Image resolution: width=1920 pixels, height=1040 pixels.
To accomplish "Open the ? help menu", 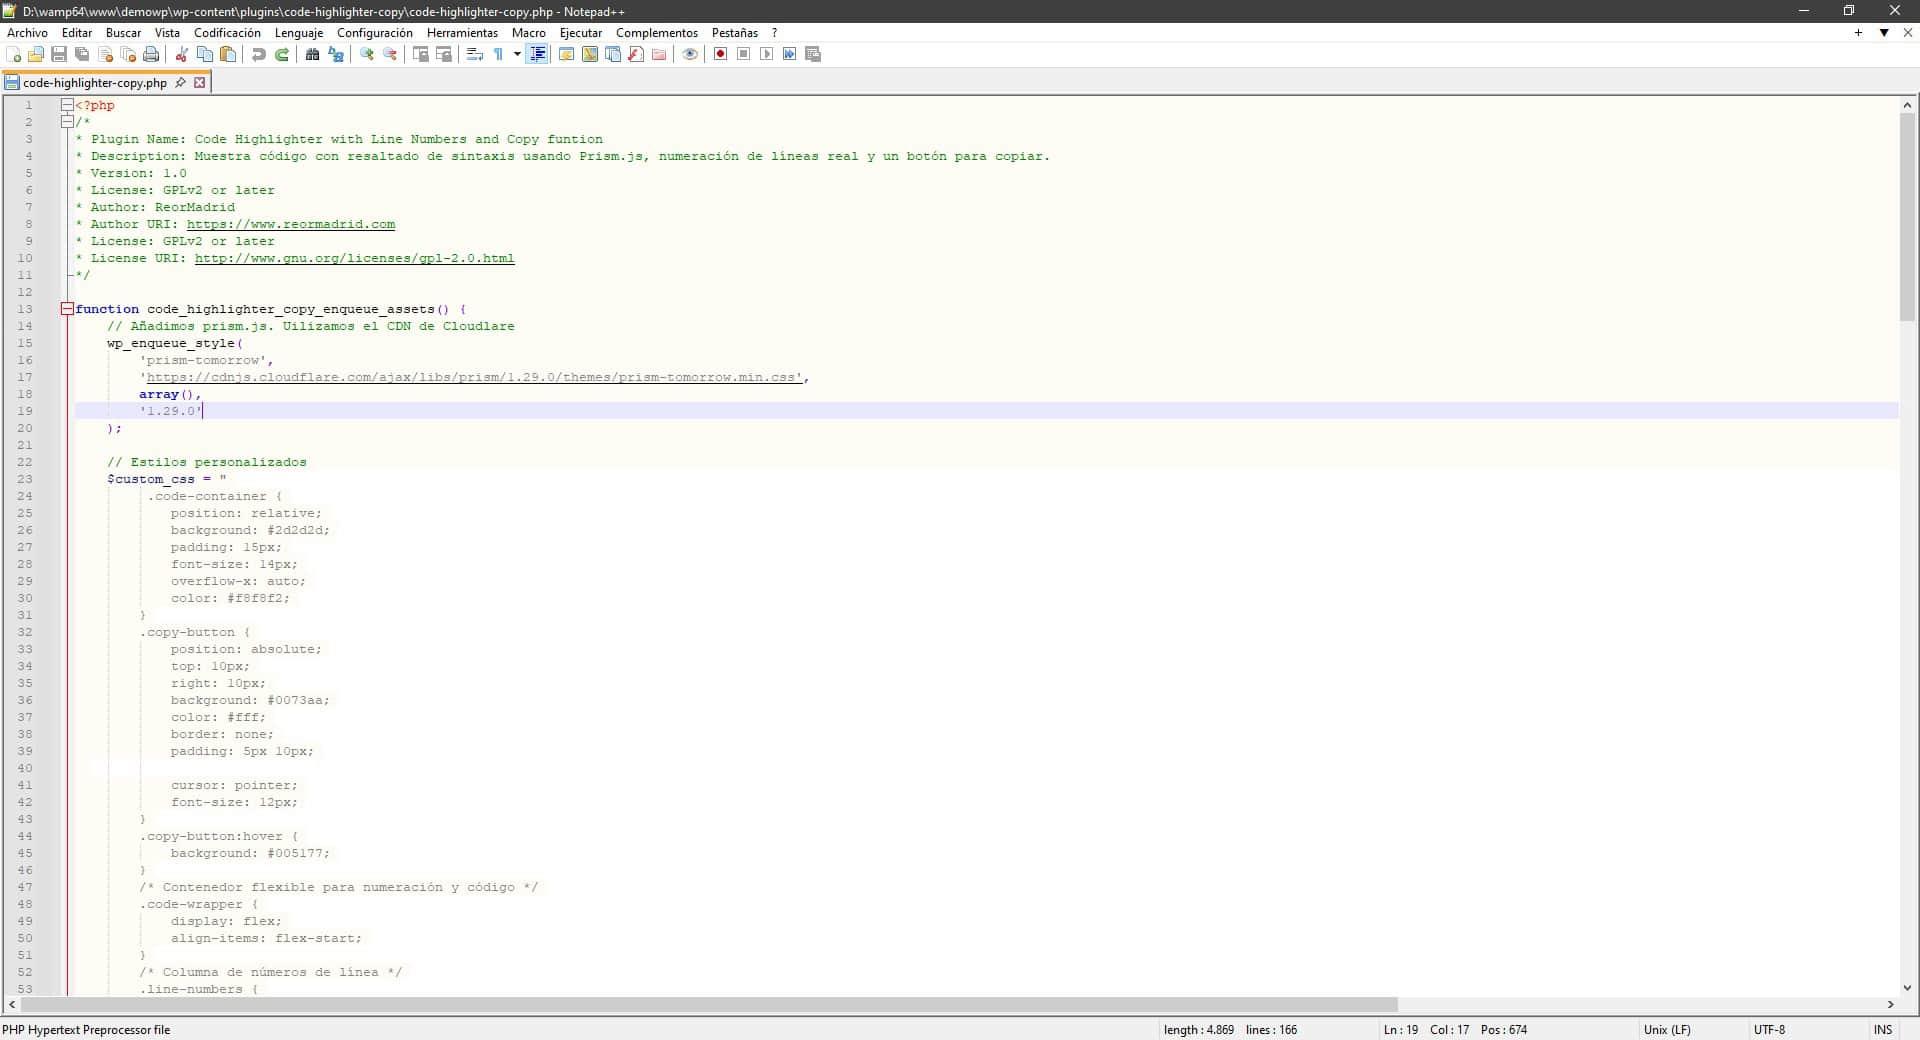I will coord(774,33).
